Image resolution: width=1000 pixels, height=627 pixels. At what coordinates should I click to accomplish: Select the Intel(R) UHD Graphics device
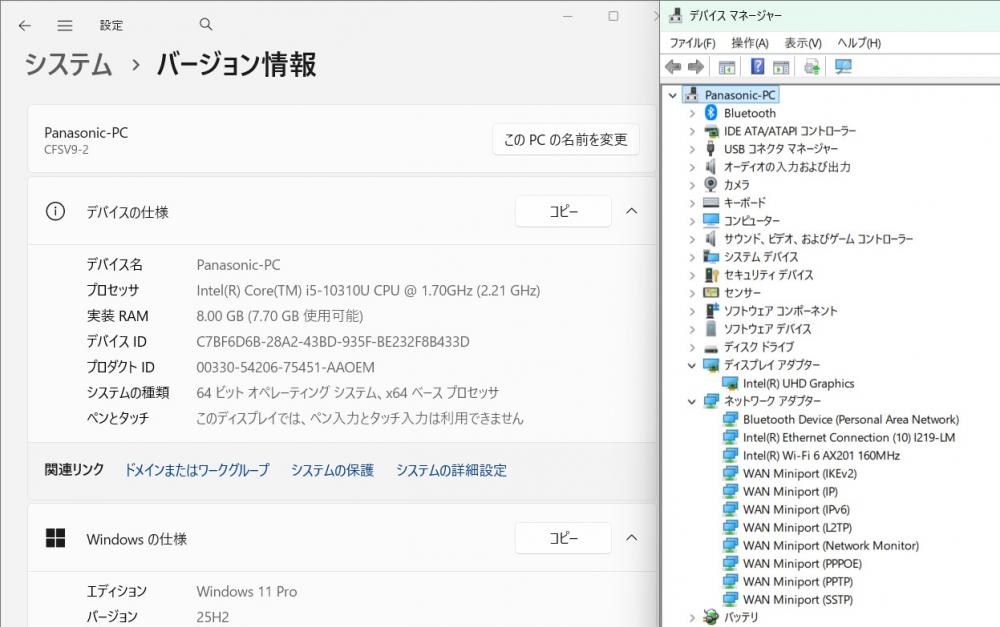(x=798, y=383)
